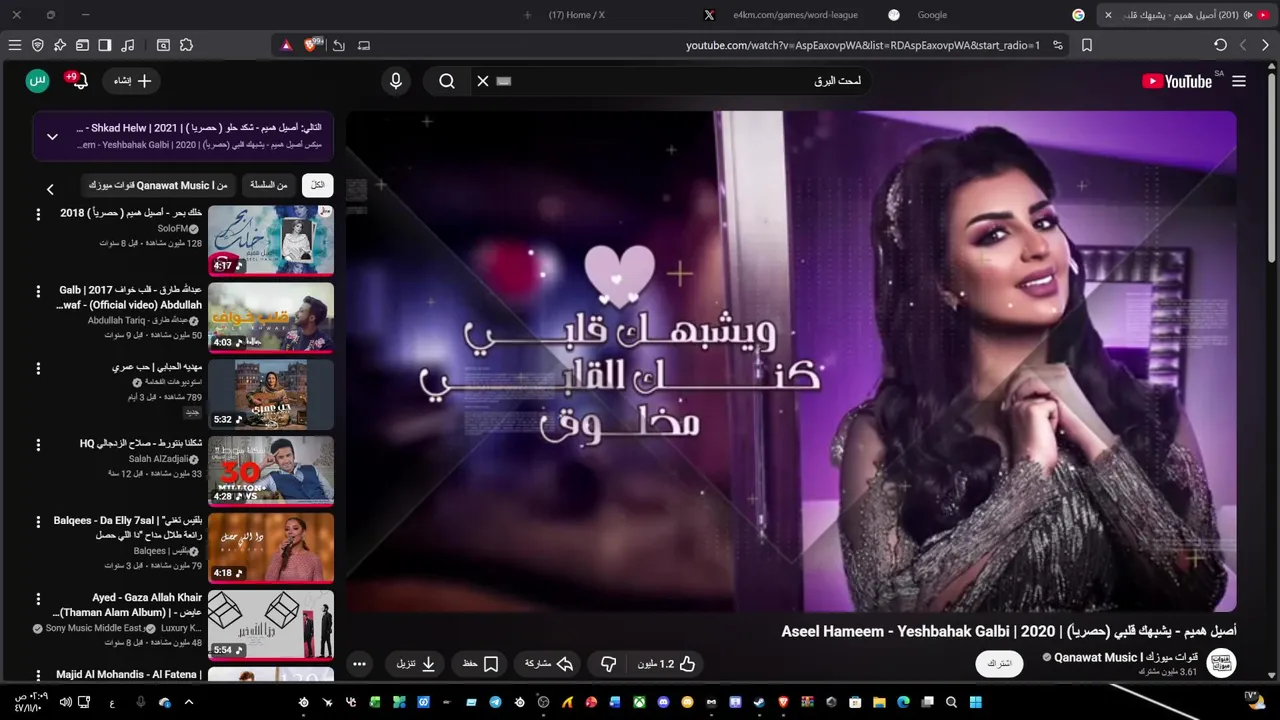Open the tab search icon
Viewport: 1280px width, 720px height.
pyautogui.click(x=163, y=45)
